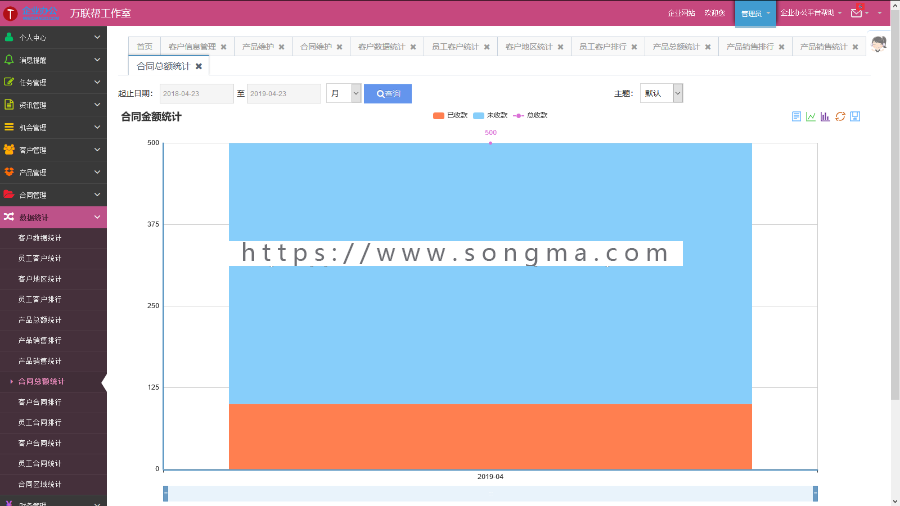900x506 pixels.
Task: Click the list icon for 机会管理
Action: [x=9, y=127]
